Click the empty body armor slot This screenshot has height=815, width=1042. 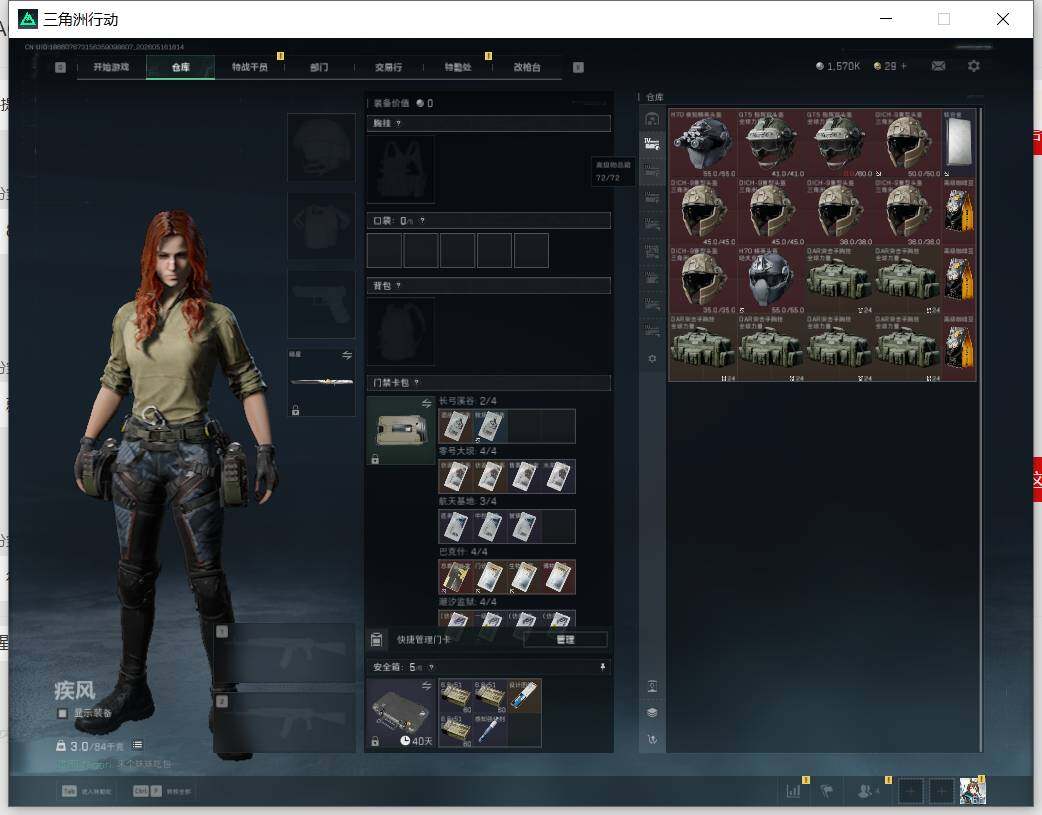click(x=321, y=226)
